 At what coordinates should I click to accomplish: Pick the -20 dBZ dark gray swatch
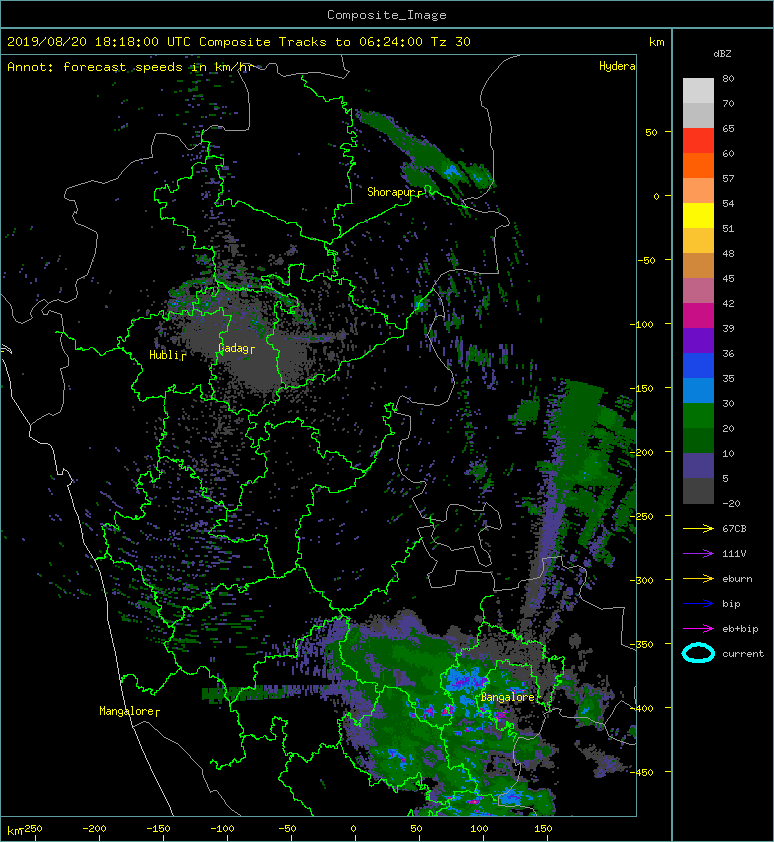pyautogui.click(x=698, y=490)
